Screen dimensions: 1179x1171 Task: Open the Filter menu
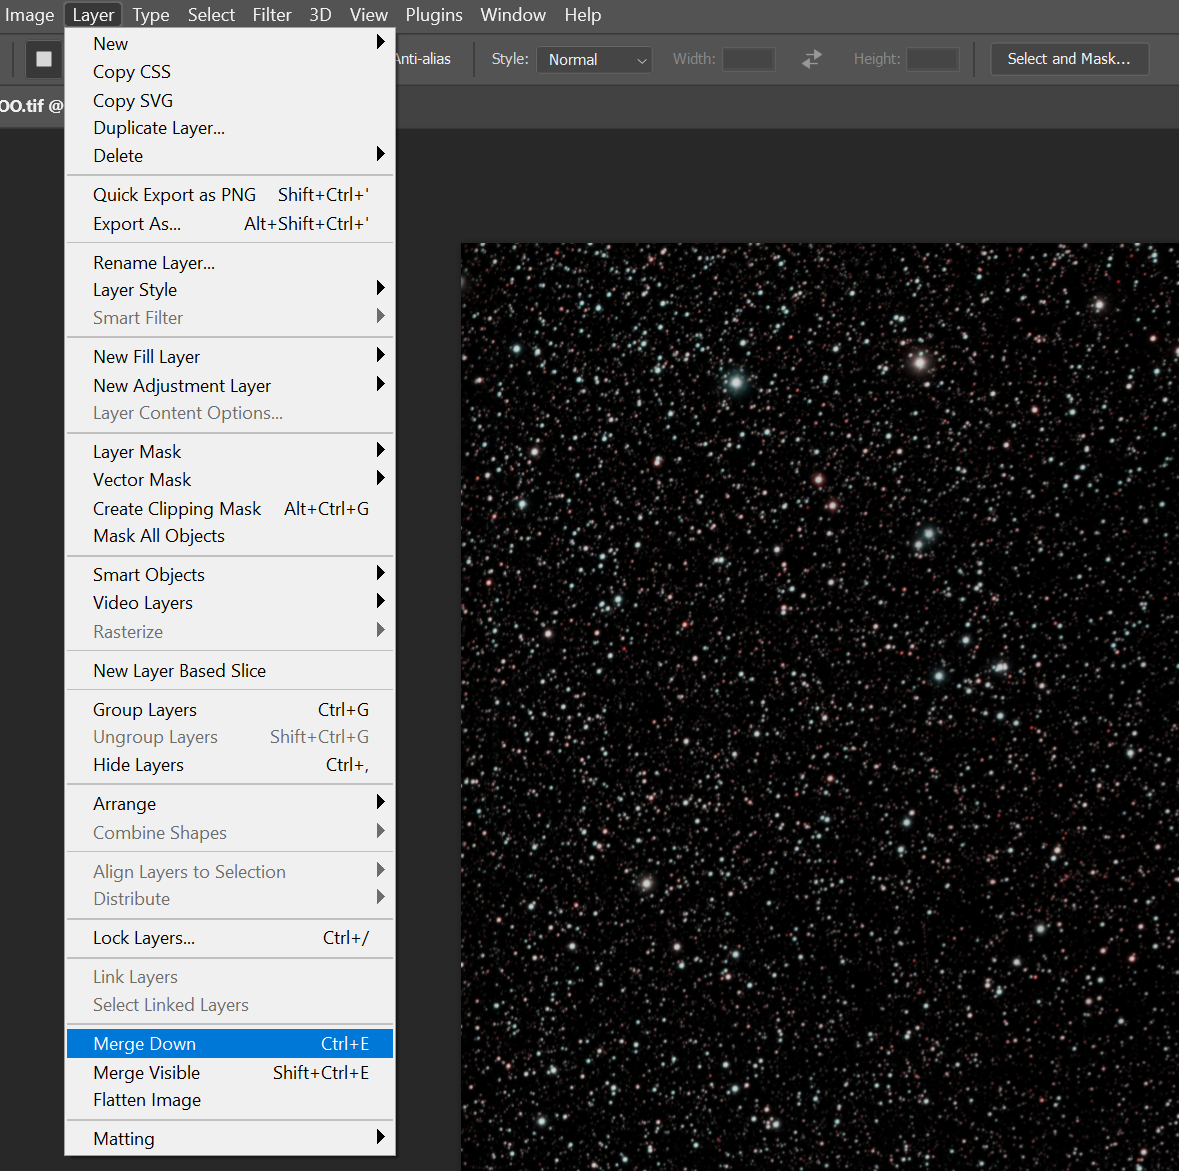(x=271, y=15)
